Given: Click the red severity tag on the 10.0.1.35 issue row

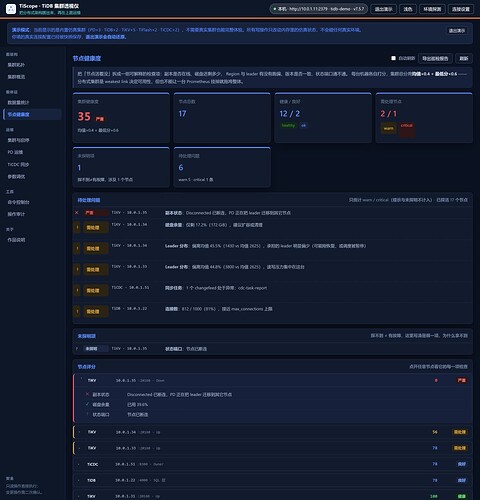Looking at the screenshot, I should [x=96, y=213].
